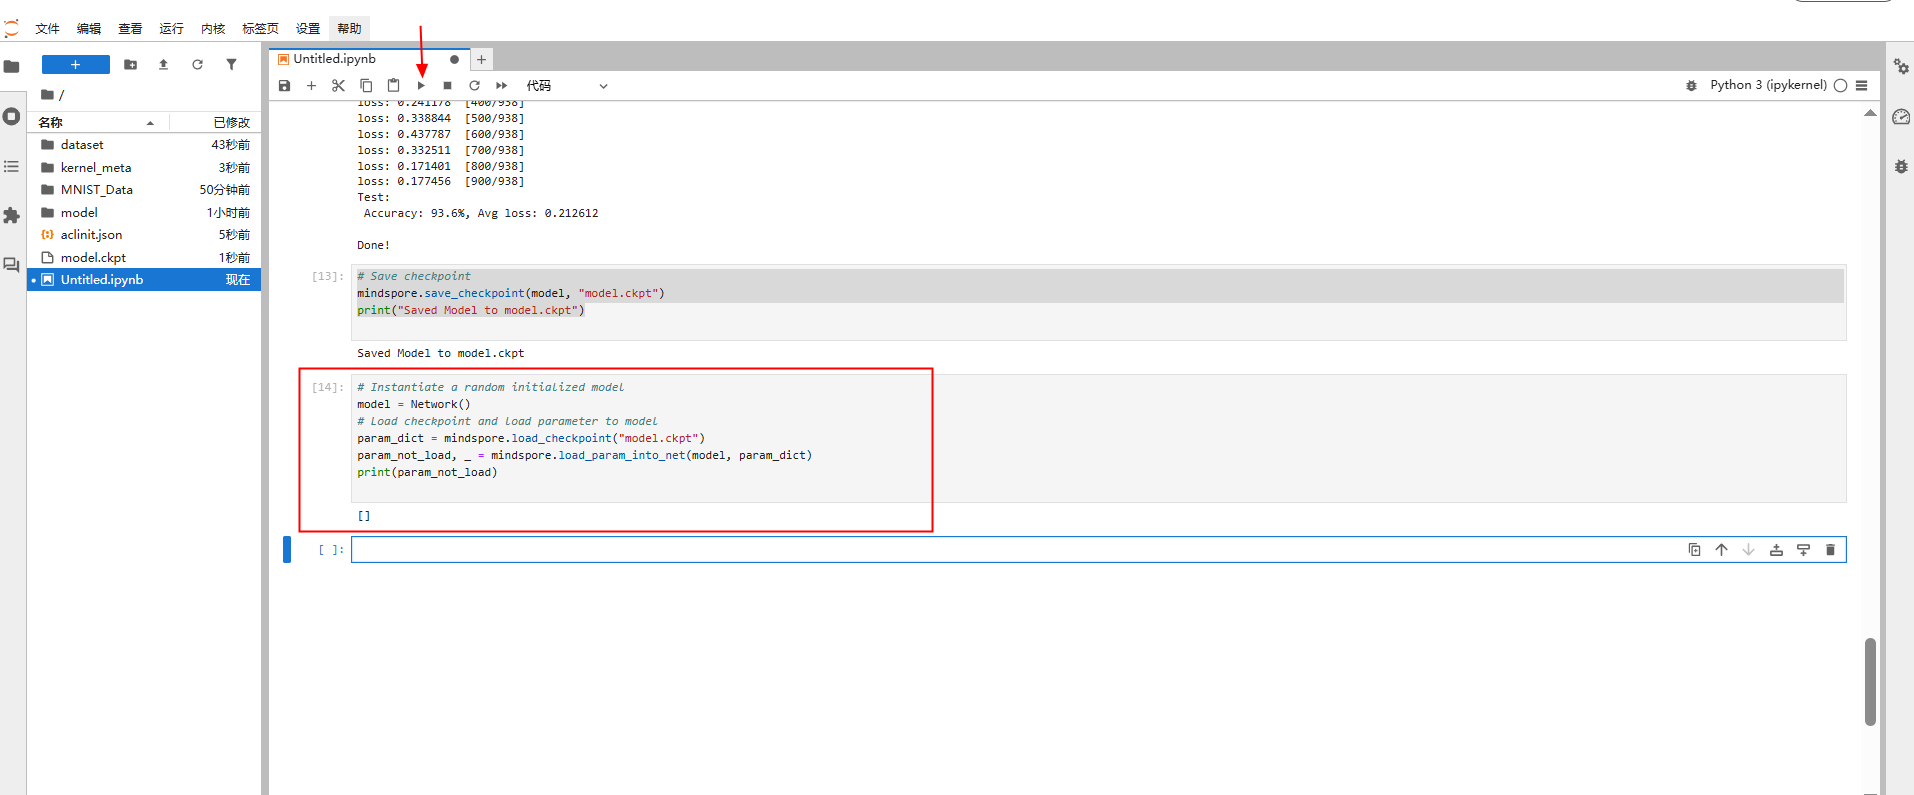Click the kernel status circle indicator
Screen dimensions: 1914x795
(1841, 86)
